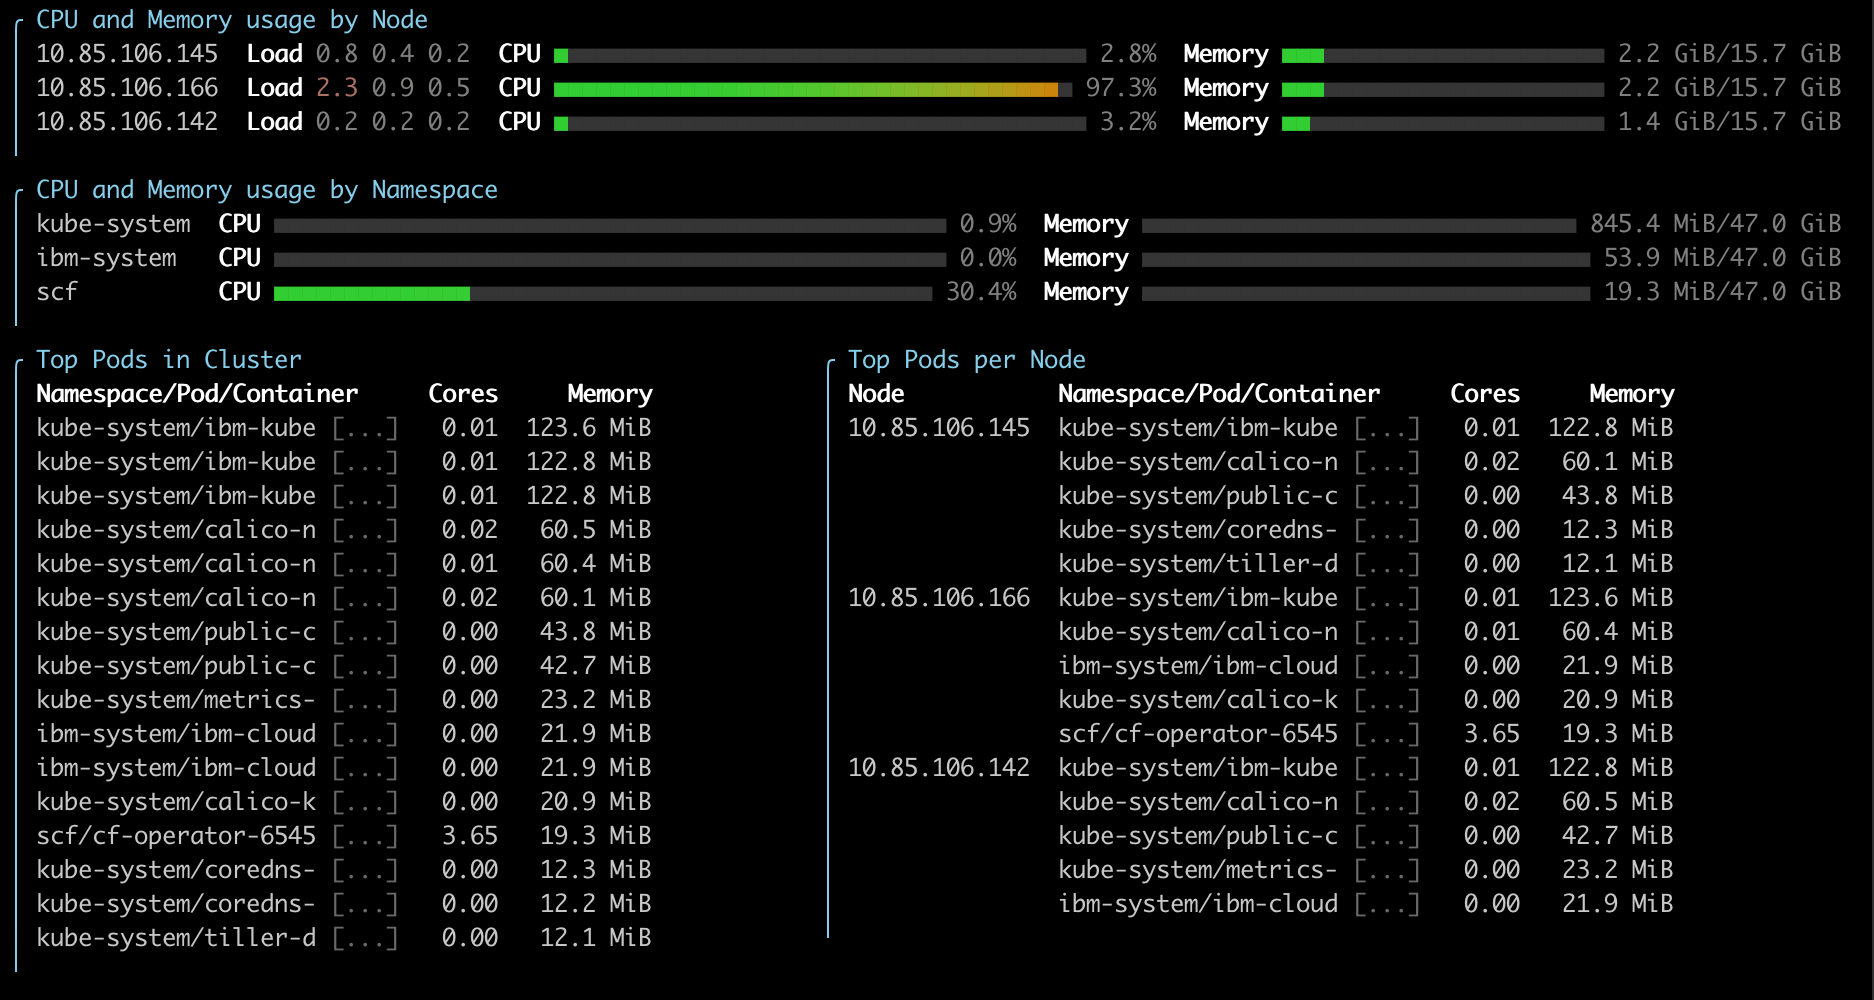Select the Top Pods per Node section title

tap(967, 360)
